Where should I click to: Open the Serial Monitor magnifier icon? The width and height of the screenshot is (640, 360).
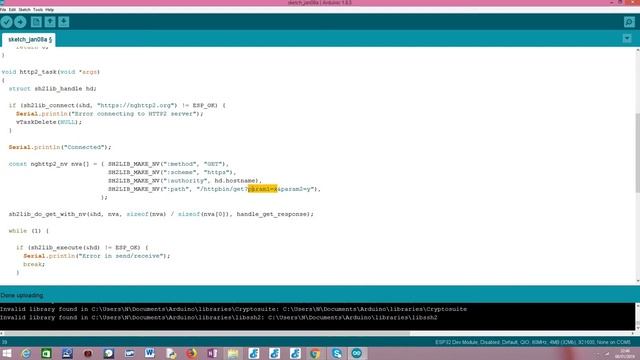pos(629,22)
